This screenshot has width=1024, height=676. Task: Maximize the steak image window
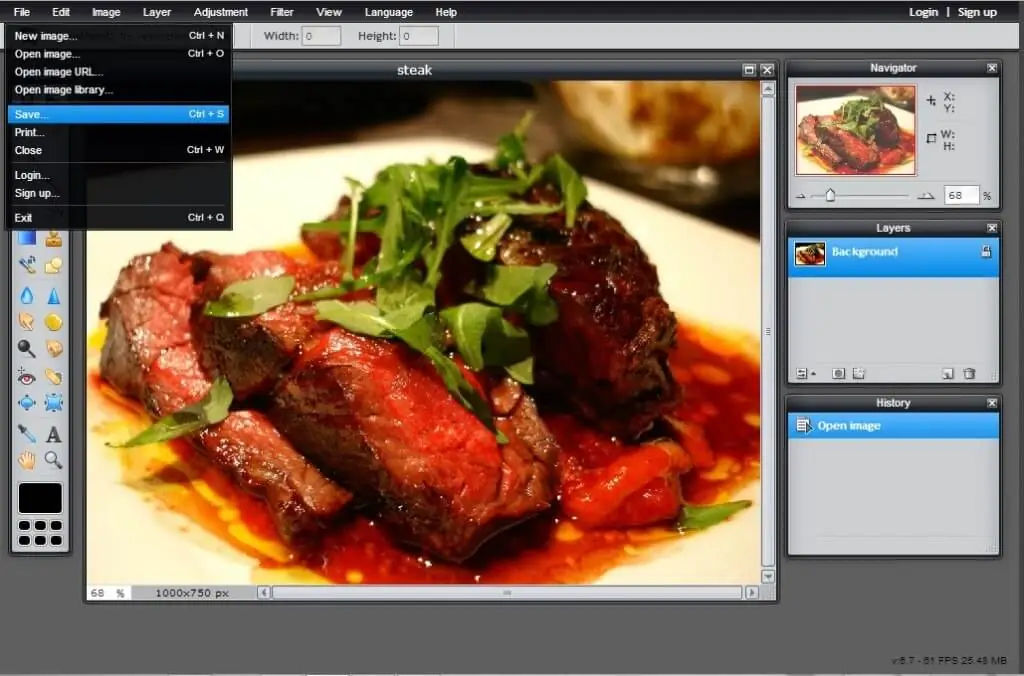point(749,70)
